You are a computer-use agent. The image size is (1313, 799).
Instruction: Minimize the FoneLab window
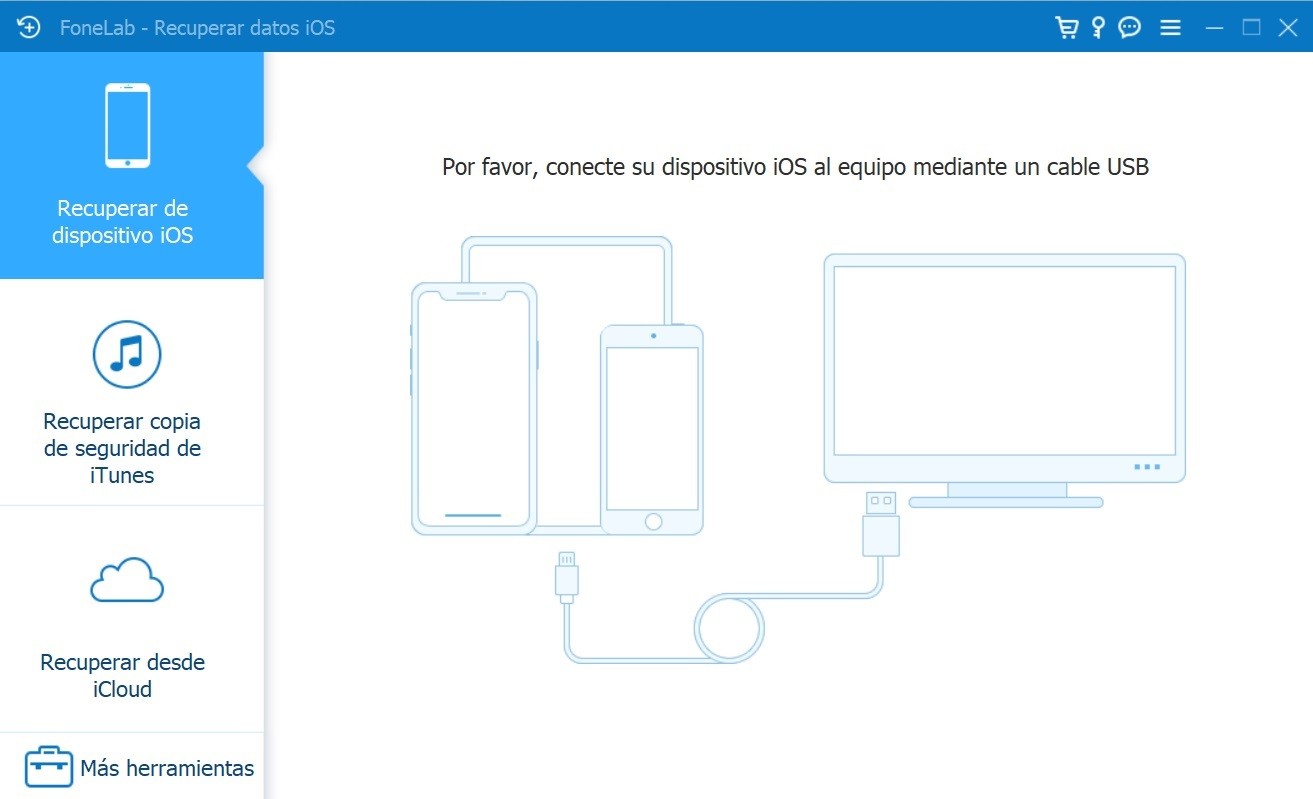[x=1215, y=28]
